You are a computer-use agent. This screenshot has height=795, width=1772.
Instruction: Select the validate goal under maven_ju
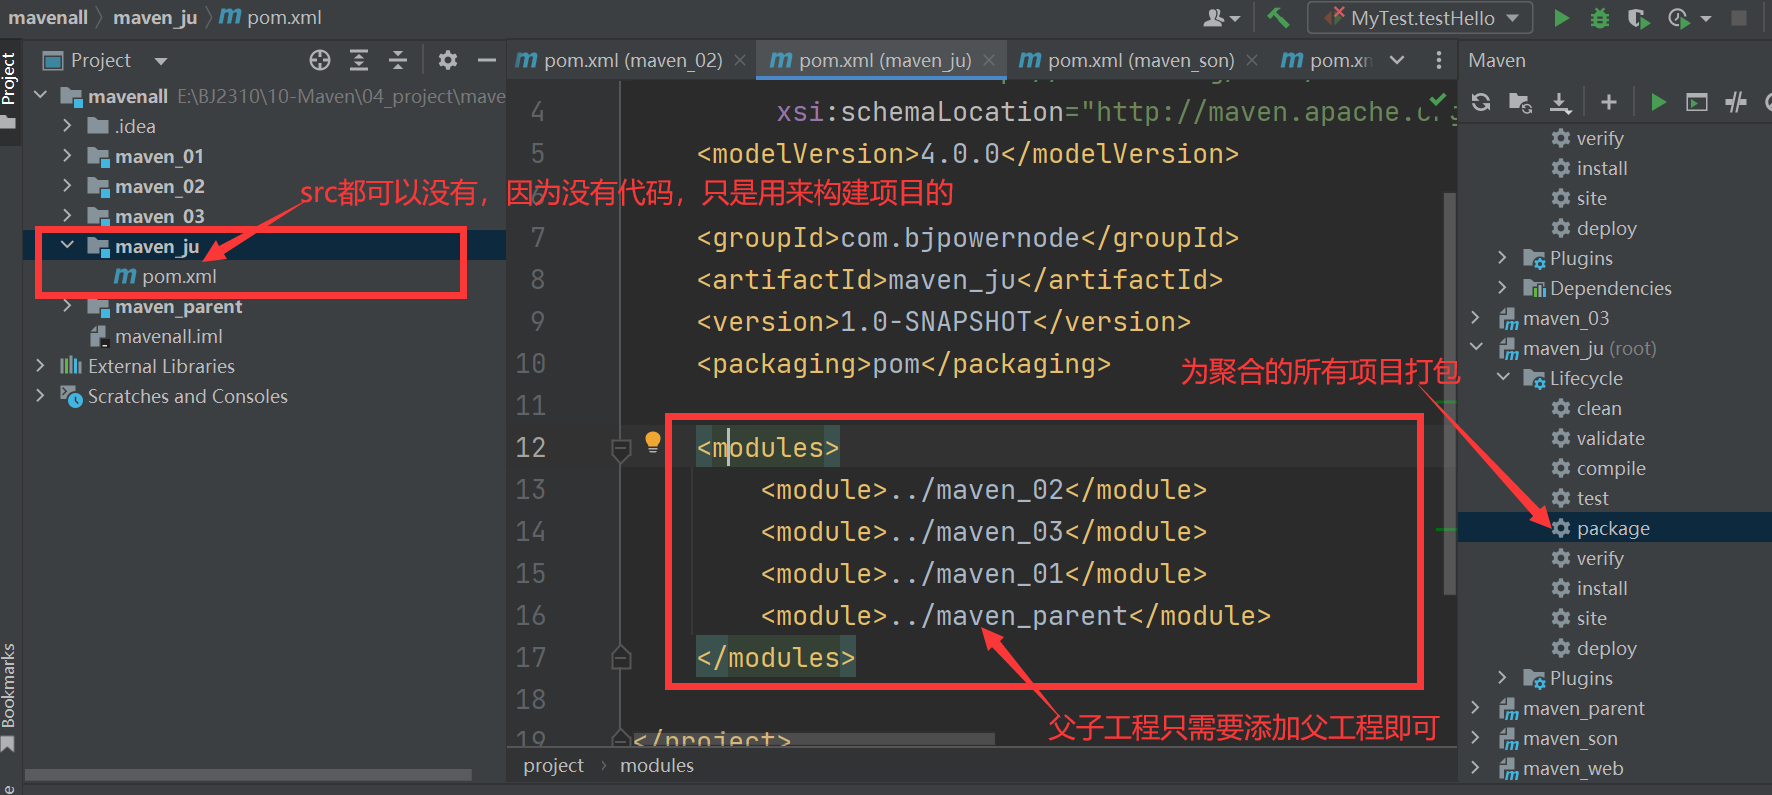pos(1610,438)
